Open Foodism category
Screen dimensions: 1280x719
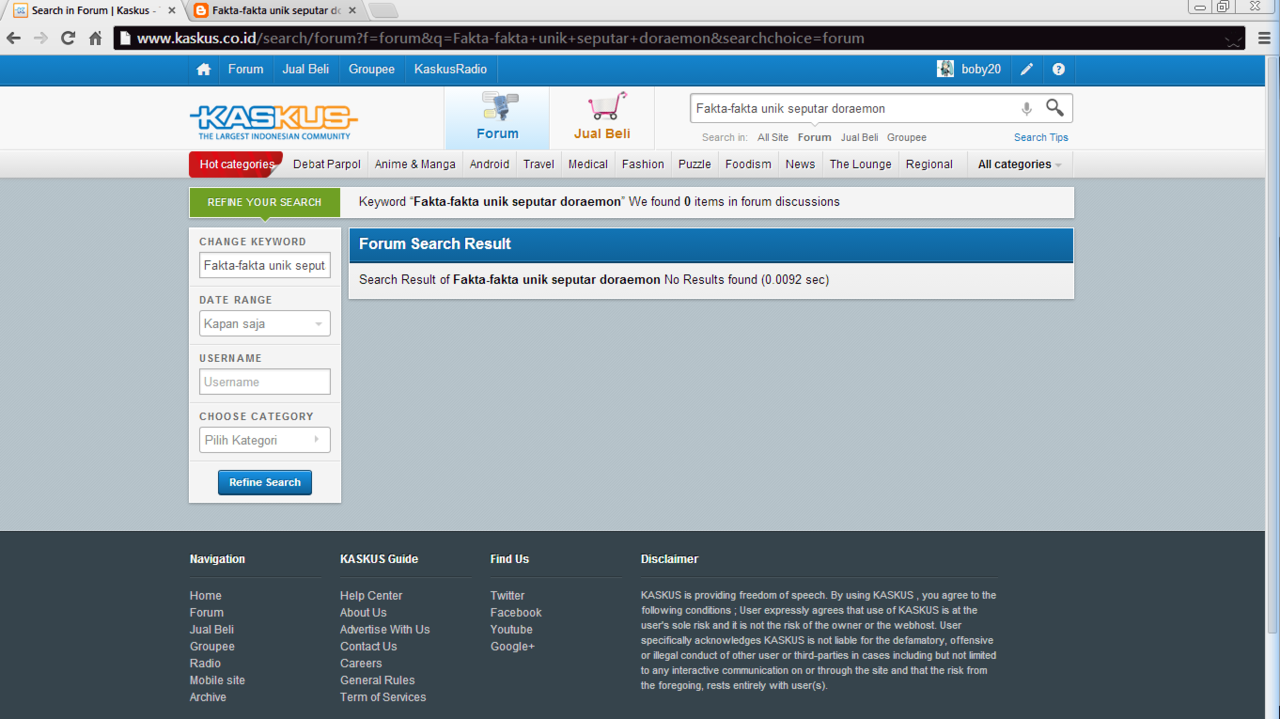click(x=749, y=164)
